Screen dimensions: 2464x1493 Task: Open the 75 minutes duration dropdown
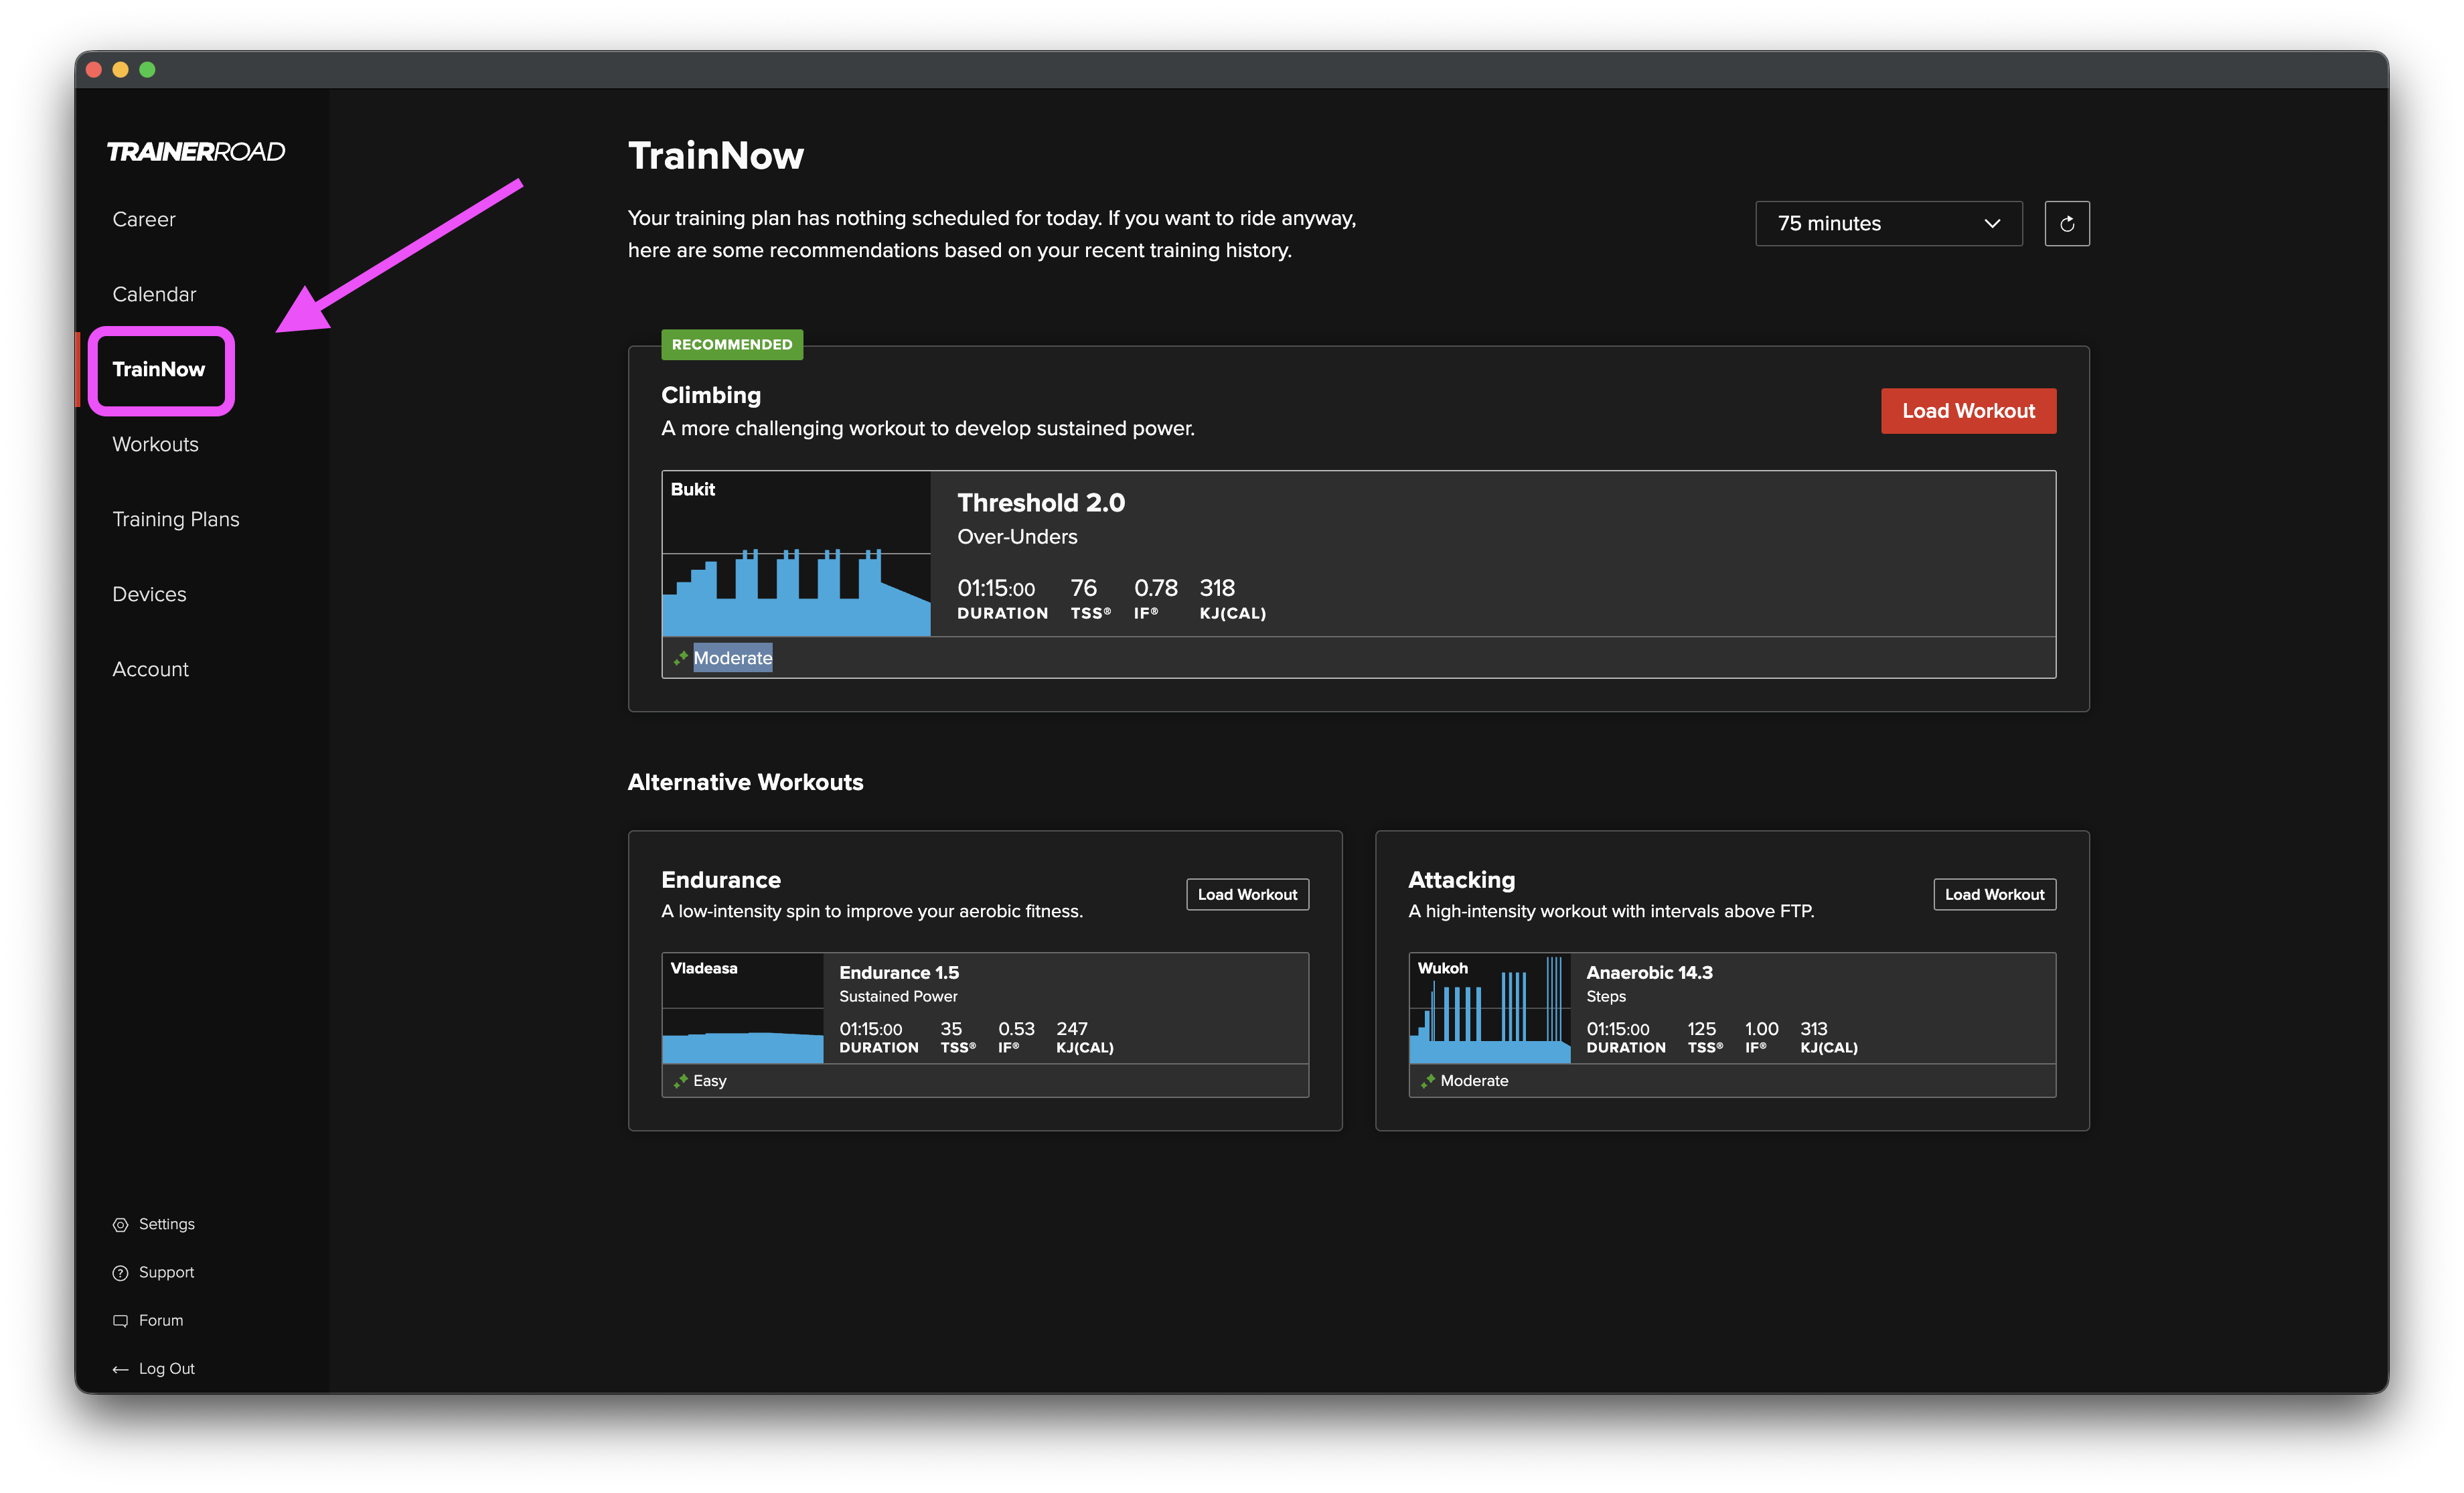[x=1888, y=223]
